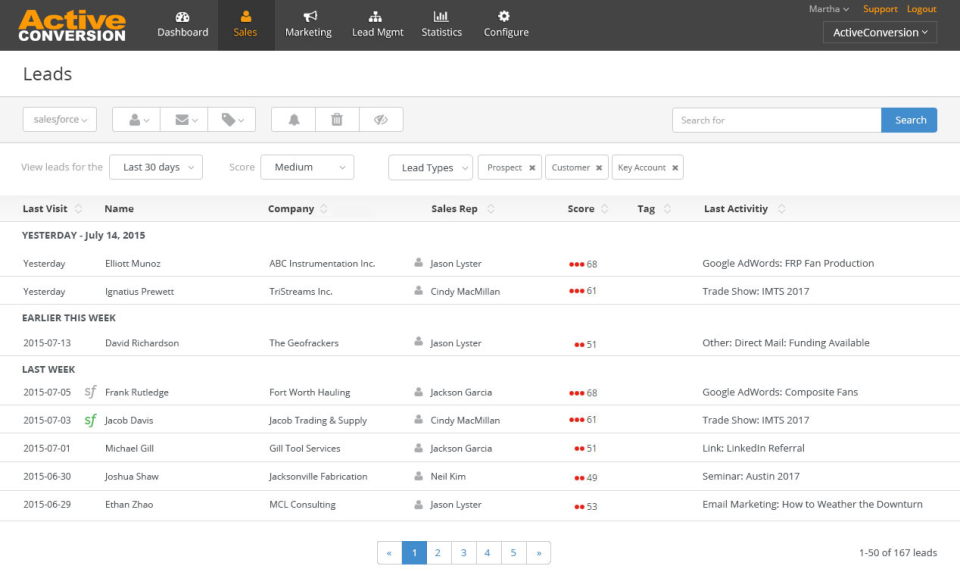The height and width of the screenshot is (588, 960).
Task: Click the alert bell icon
Action: [292, 119]
